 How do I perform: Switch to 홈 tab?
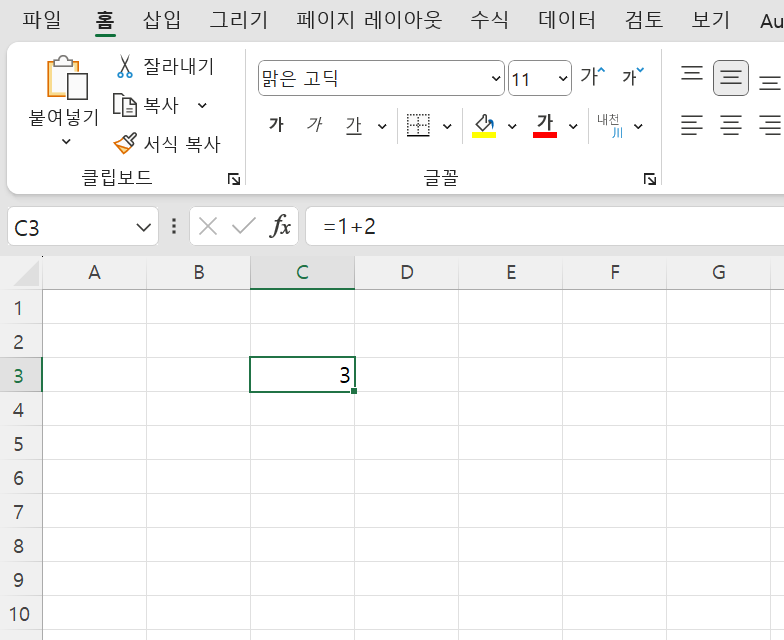[105, 20]
